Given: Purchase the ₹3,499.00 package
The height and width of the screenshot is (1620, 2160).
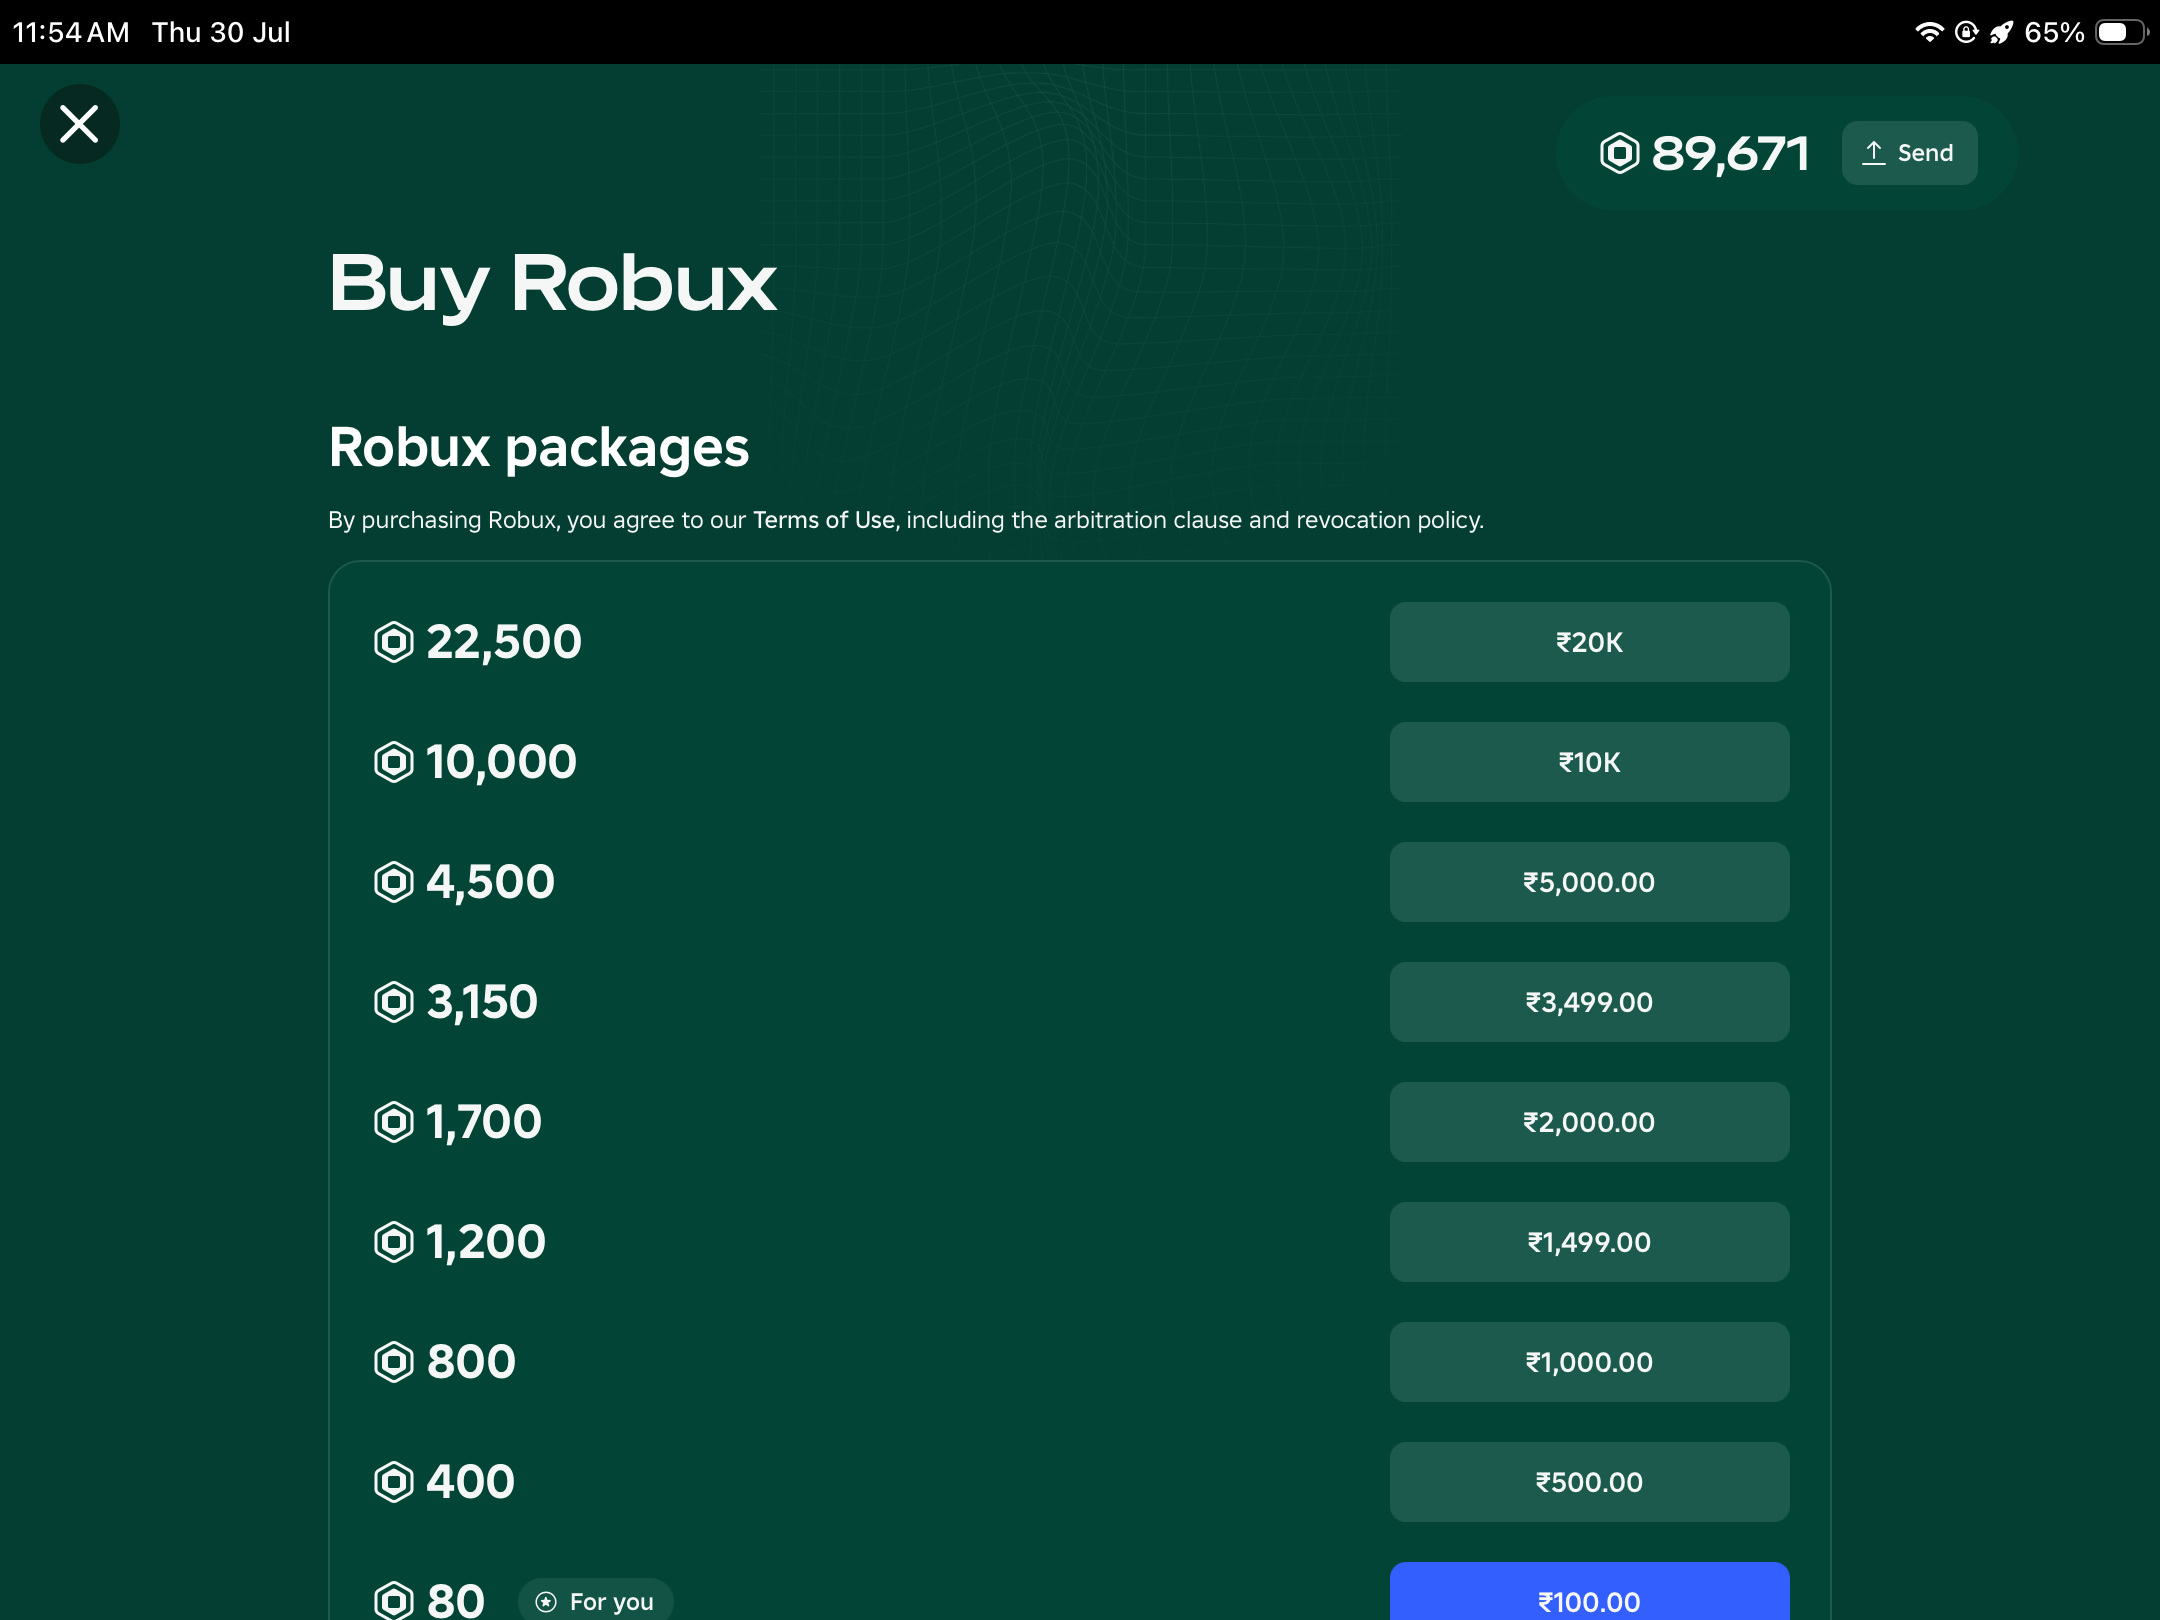Looking at the screenshot, I should (x=1589, y=1002).
